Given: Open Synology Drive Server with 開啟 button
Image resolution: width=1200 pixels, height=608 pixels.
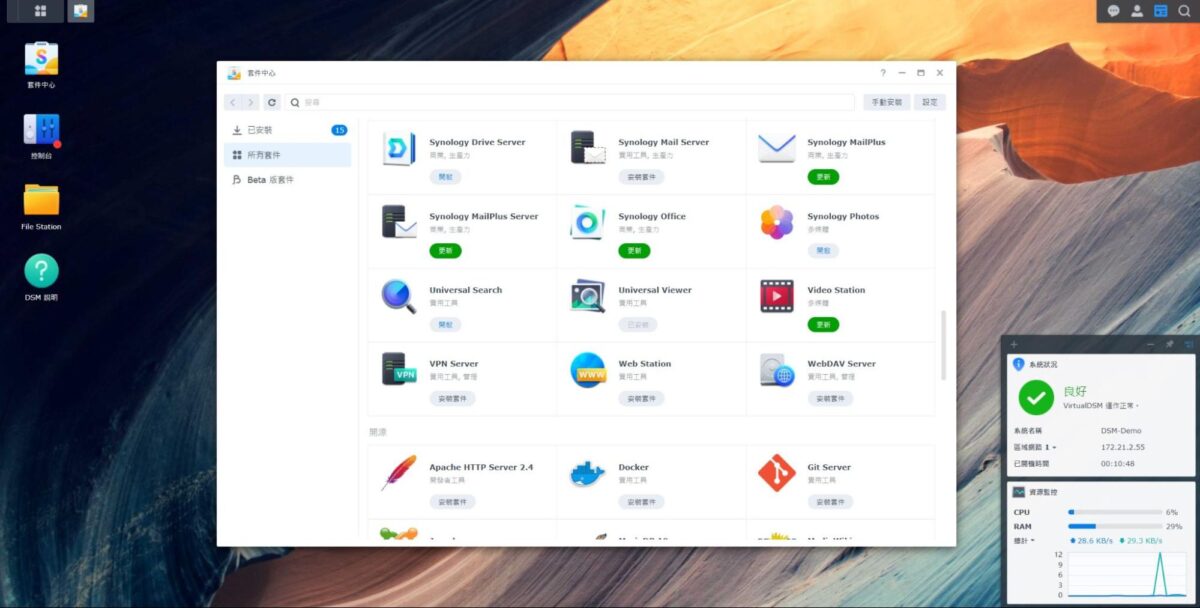Looking at the screenshot, I should click(x=445, y=177).
